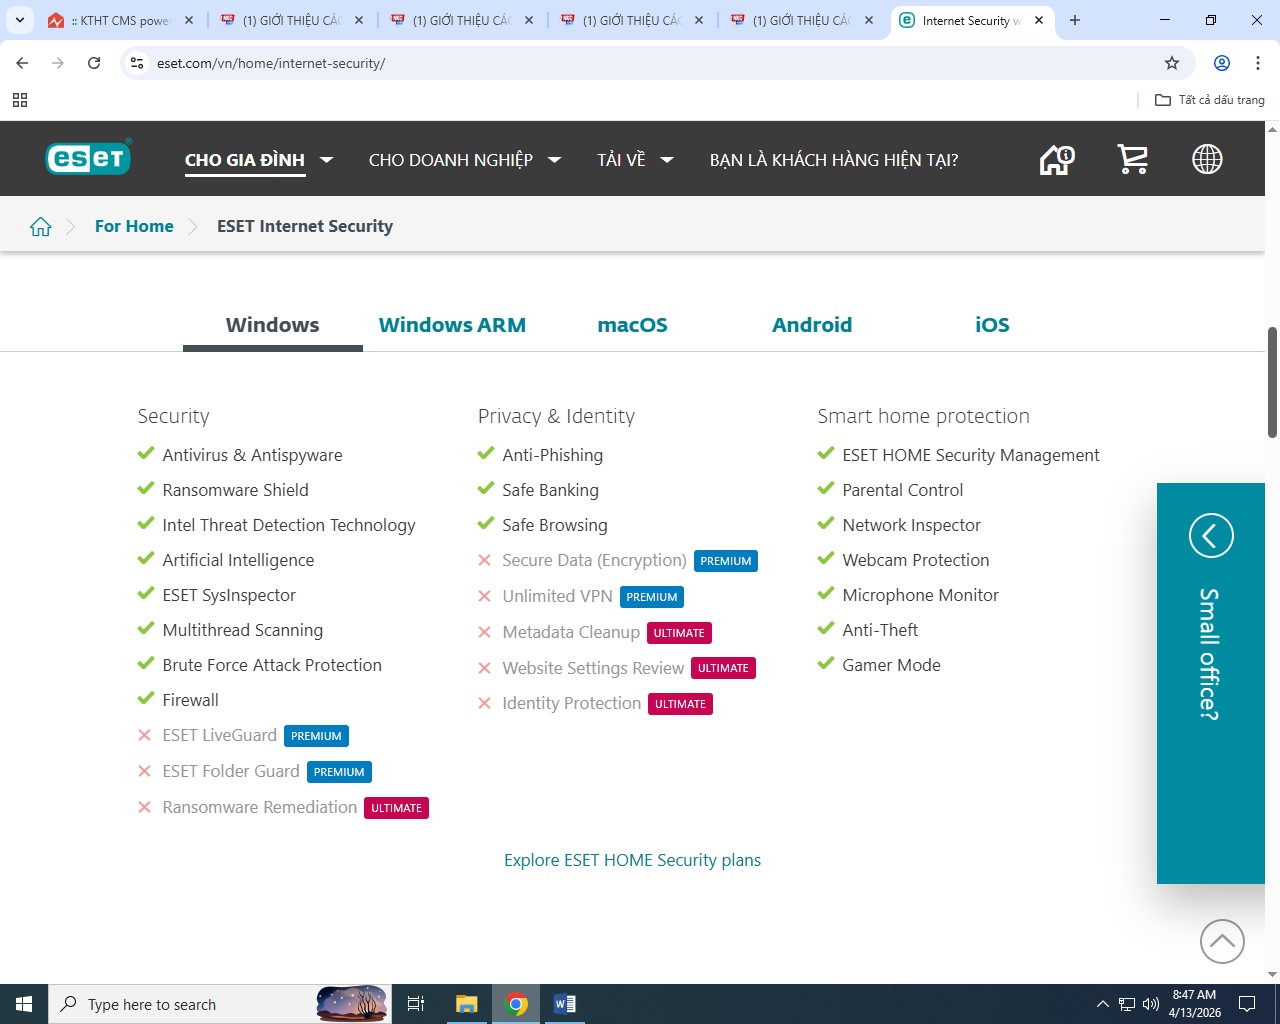Open the Chrome tab search dropdown
Image resolution: width=1280 pixels, height=1024 pixels.
pos(20,20)
